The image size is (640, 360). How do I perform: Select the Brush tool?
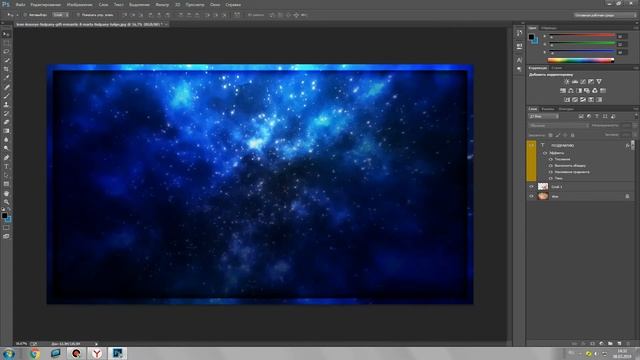[6, 96]
